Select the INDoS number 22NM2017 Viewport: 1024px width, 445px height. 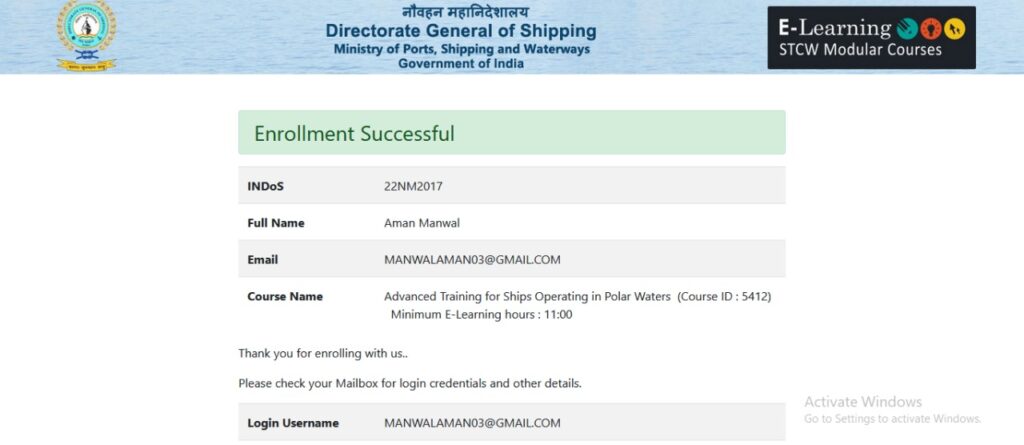click(413, 186)
